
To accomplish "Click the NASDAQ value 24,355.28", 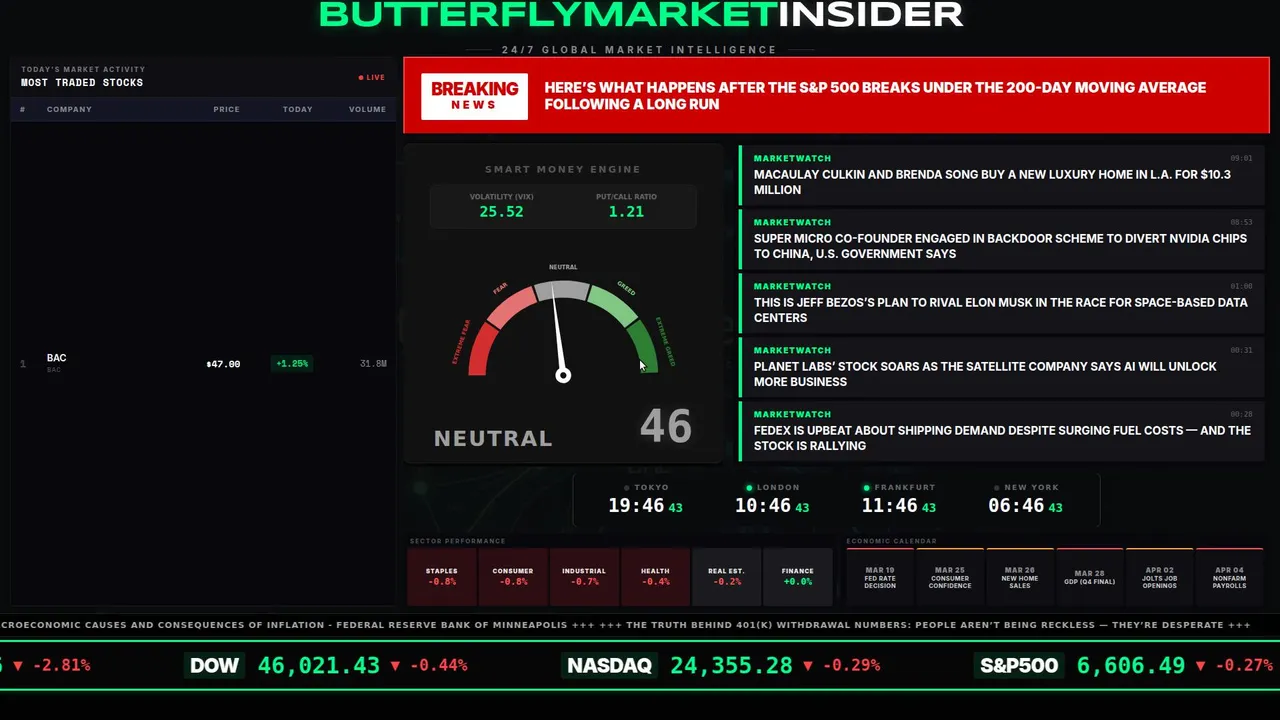I will [x=731, y=666].
